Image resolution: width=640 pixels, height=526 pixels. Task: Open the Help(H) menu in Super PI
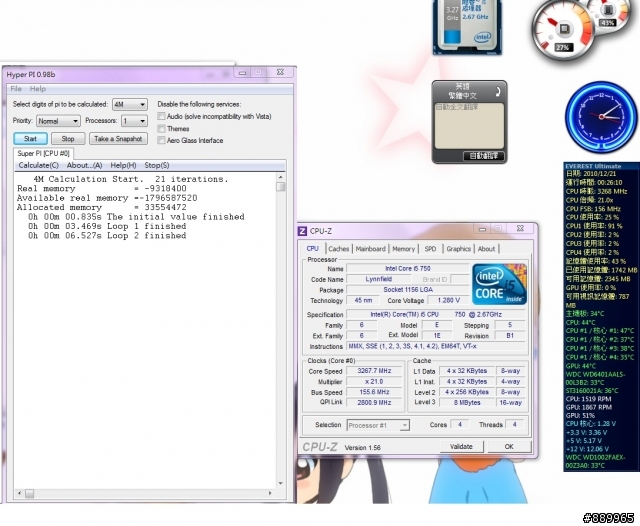[123, 165]
